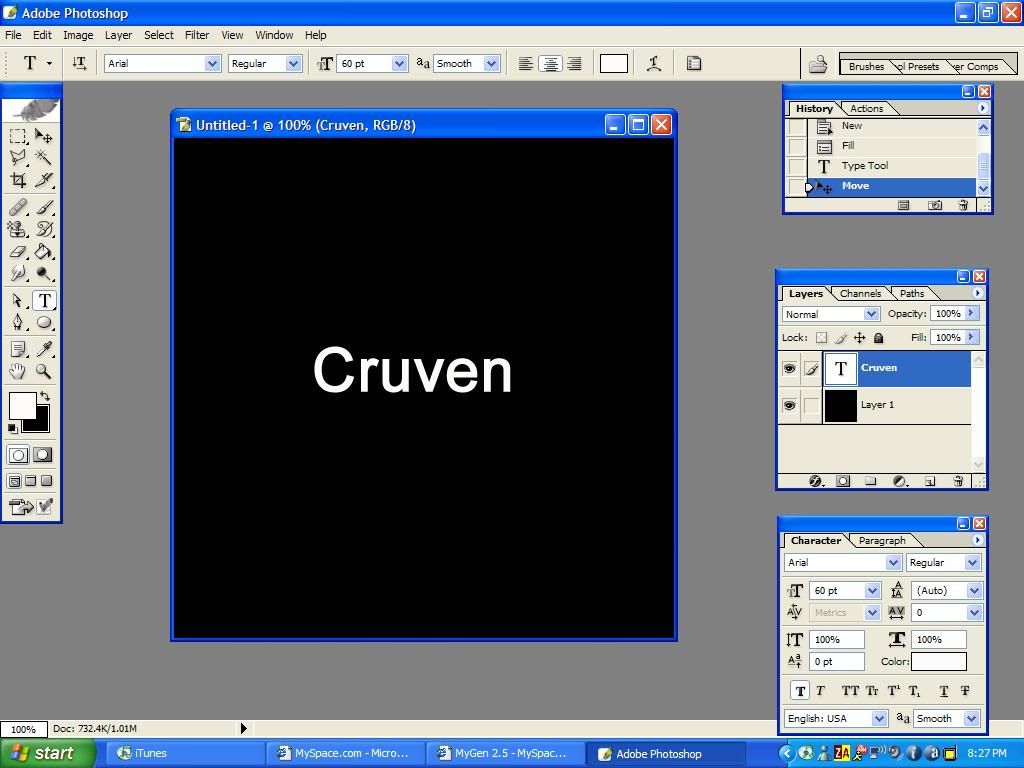Reset default foreground and background colors
The height and width of the screenshot is (768, 1024).
12,428
